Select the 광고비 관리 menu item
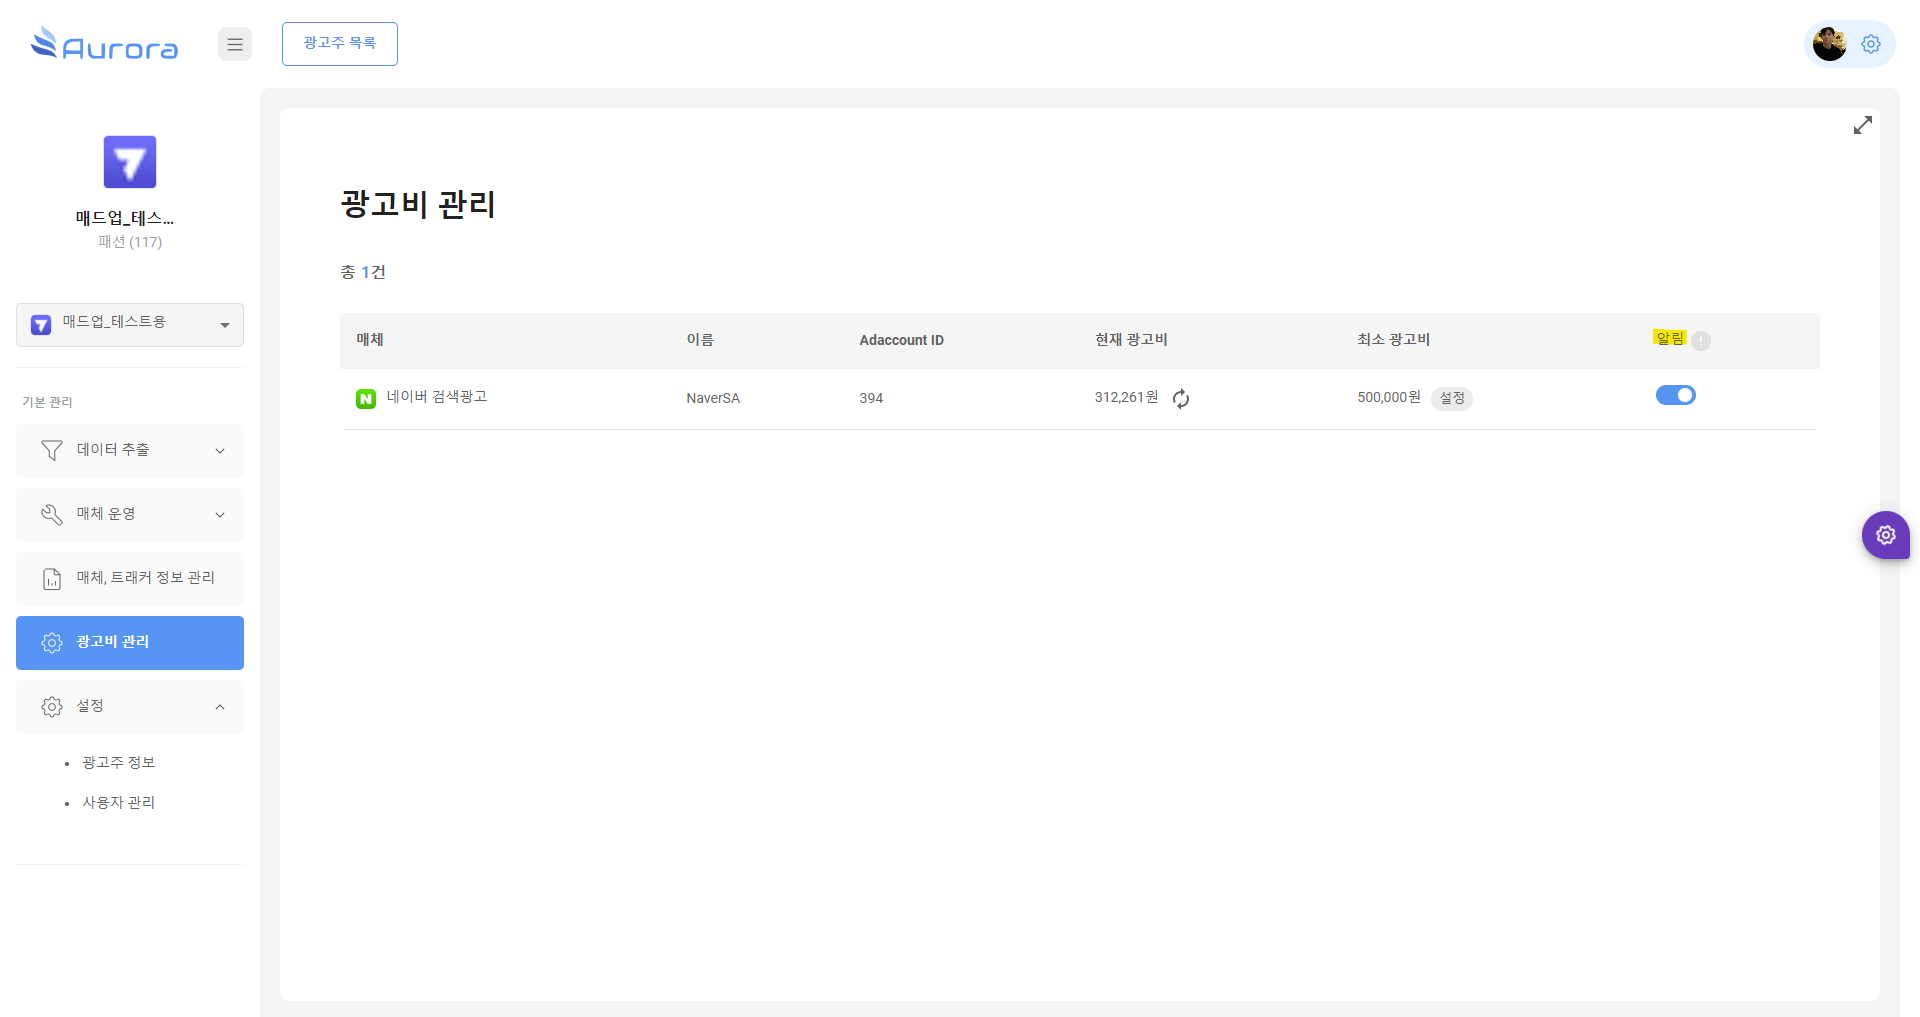 point(130,642)
